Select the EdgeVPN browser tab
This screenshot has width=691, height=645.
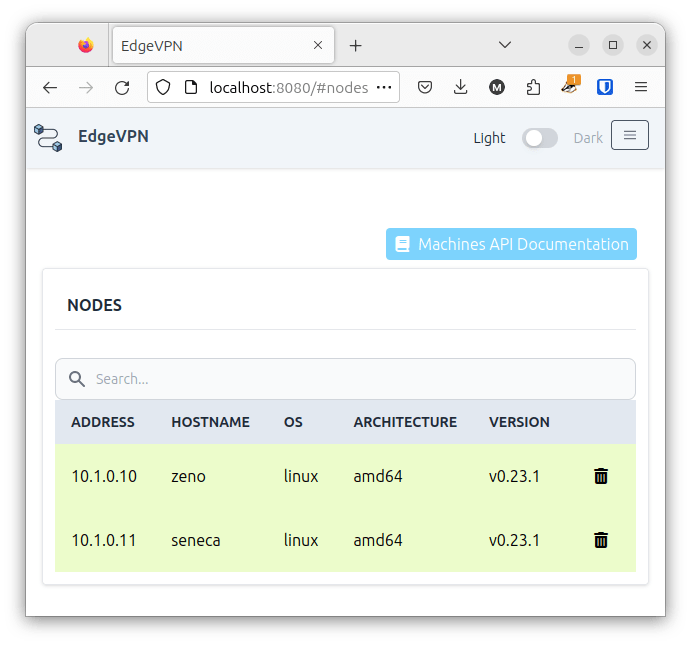click(223, 45)
